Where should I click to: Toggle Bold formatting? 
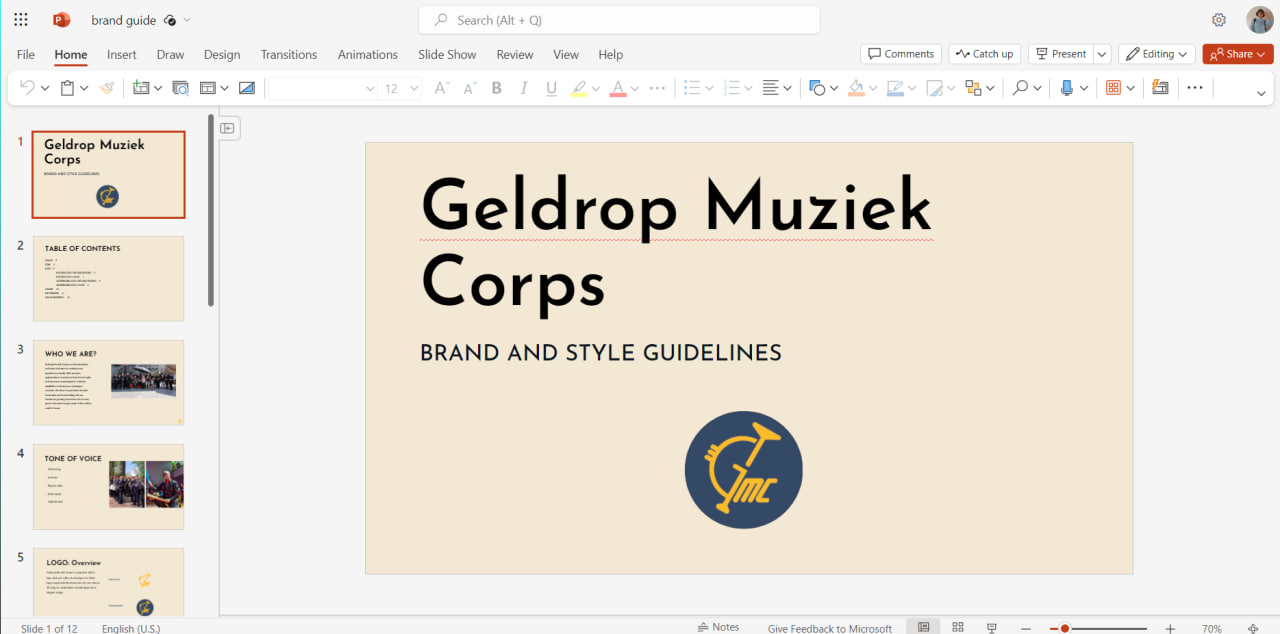click(x=496, y=88)
